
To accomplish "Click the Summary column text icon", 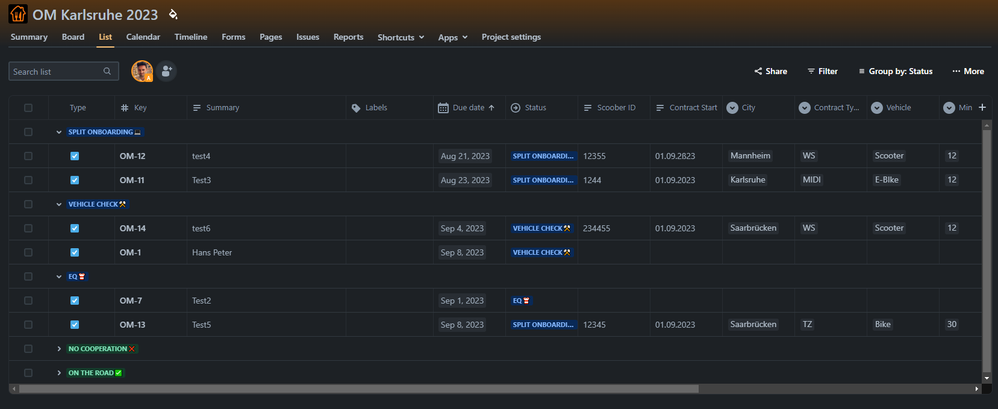I will pos(197,107).
